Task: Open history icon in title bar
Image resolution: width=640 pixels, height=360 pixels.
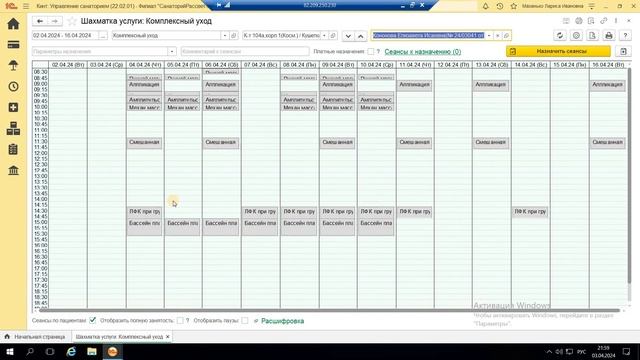Action: 500,6
